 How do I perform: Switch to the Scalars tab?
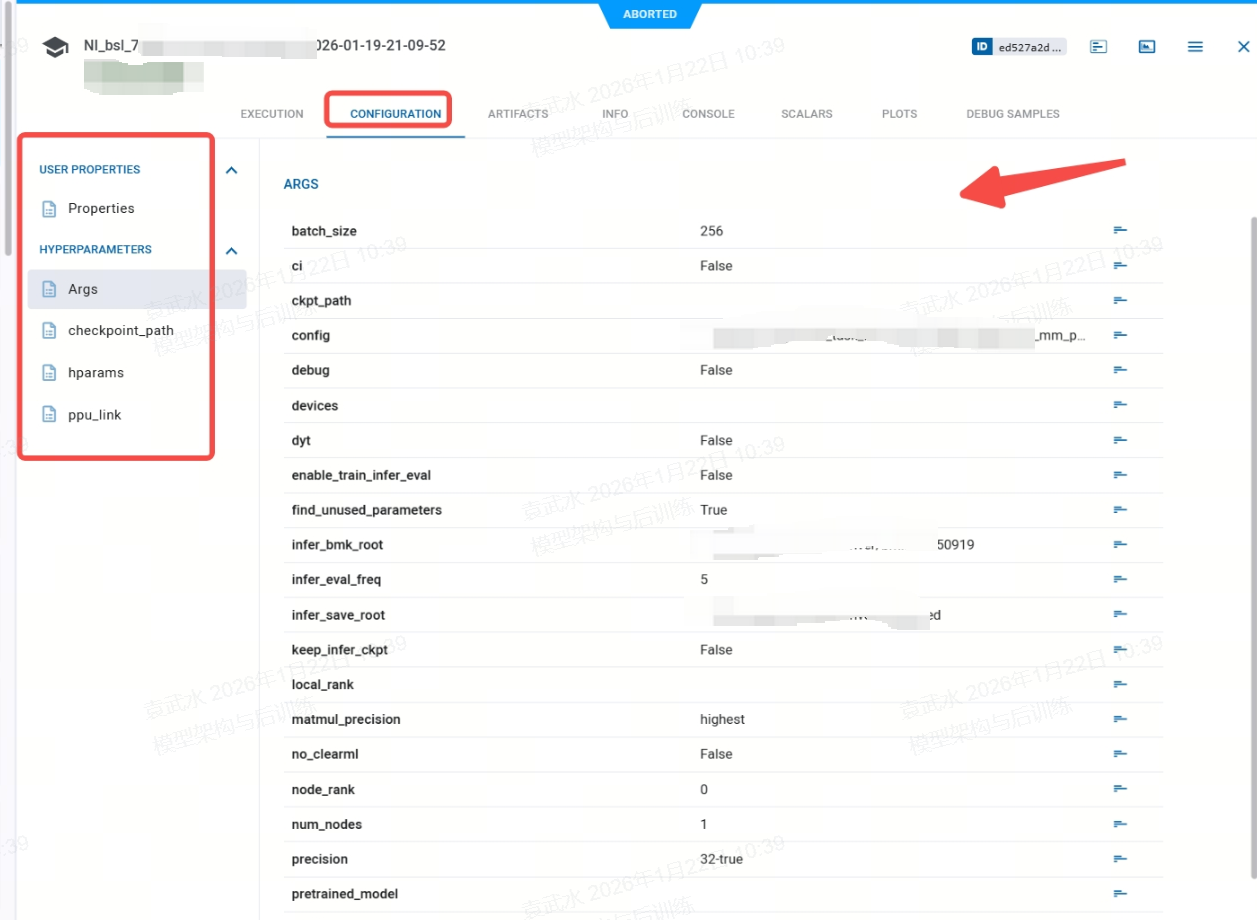coord(807,114)
